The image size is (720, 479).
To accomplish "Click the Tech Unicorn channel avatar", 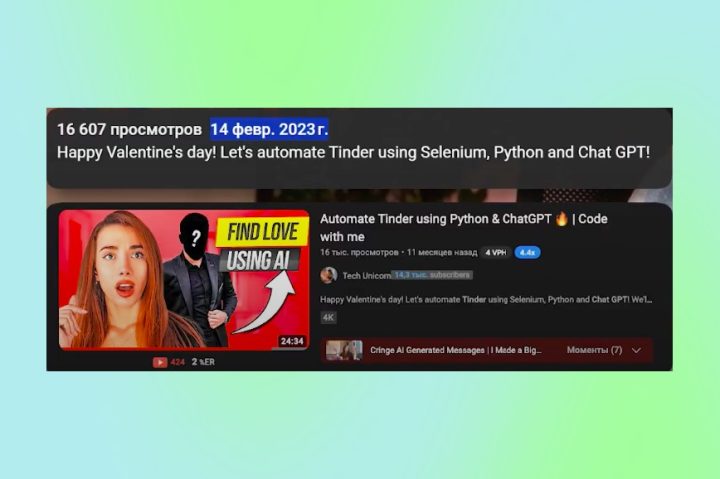I will [329, 275].
